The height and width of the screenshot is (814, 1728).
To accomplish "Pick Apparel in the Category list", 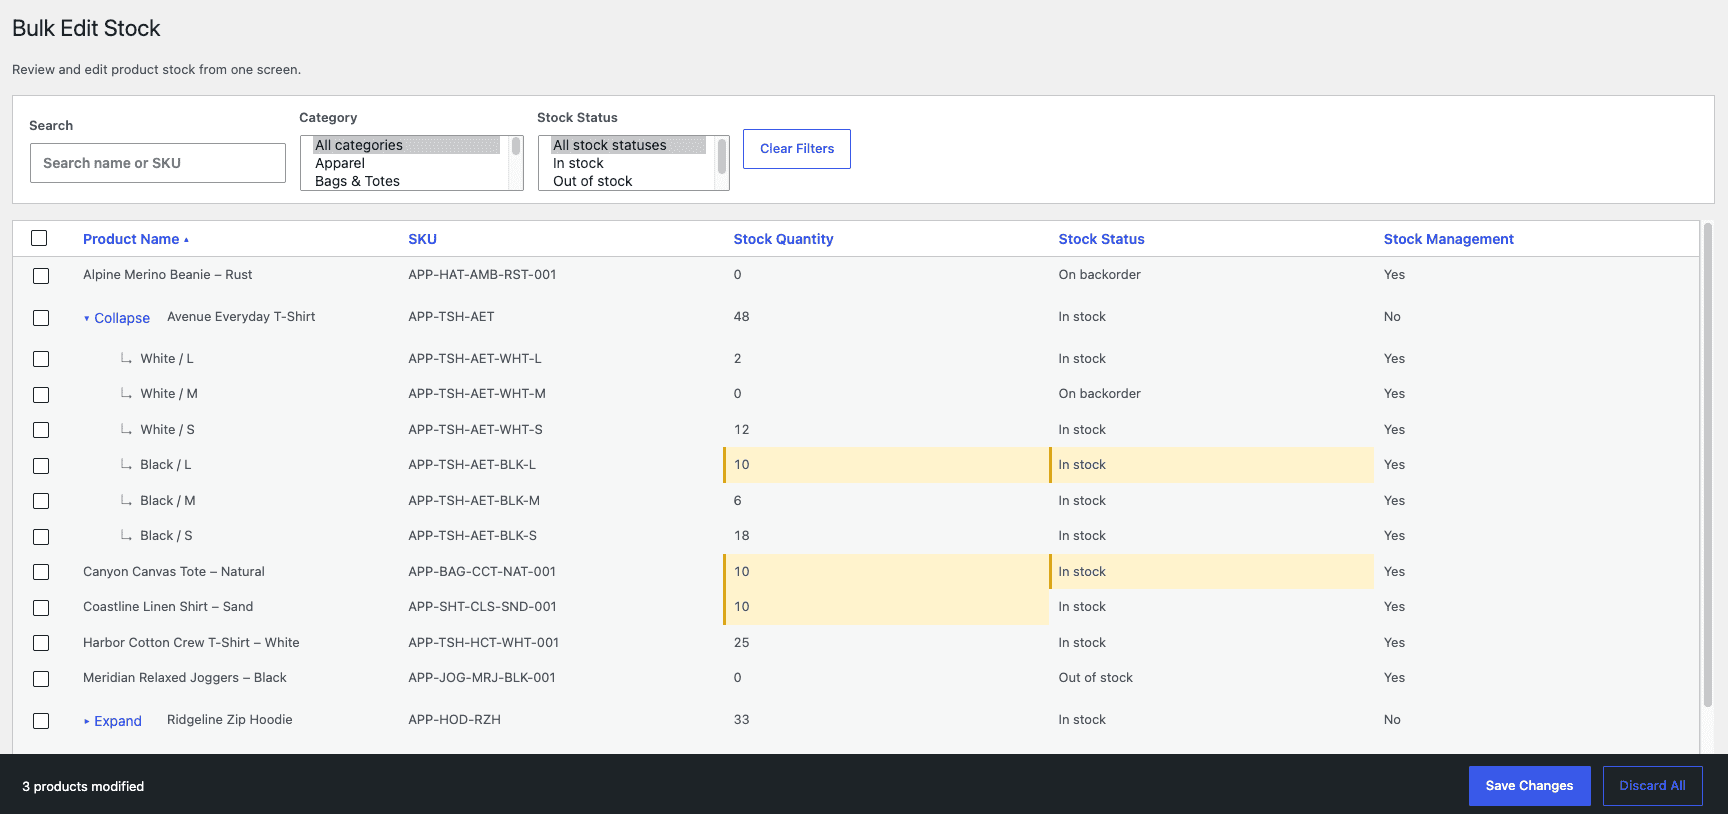I will (405, 163).
